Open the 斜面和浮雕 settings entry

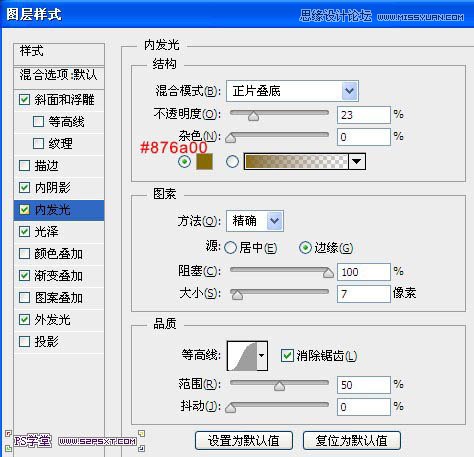[x=64, y=99]
